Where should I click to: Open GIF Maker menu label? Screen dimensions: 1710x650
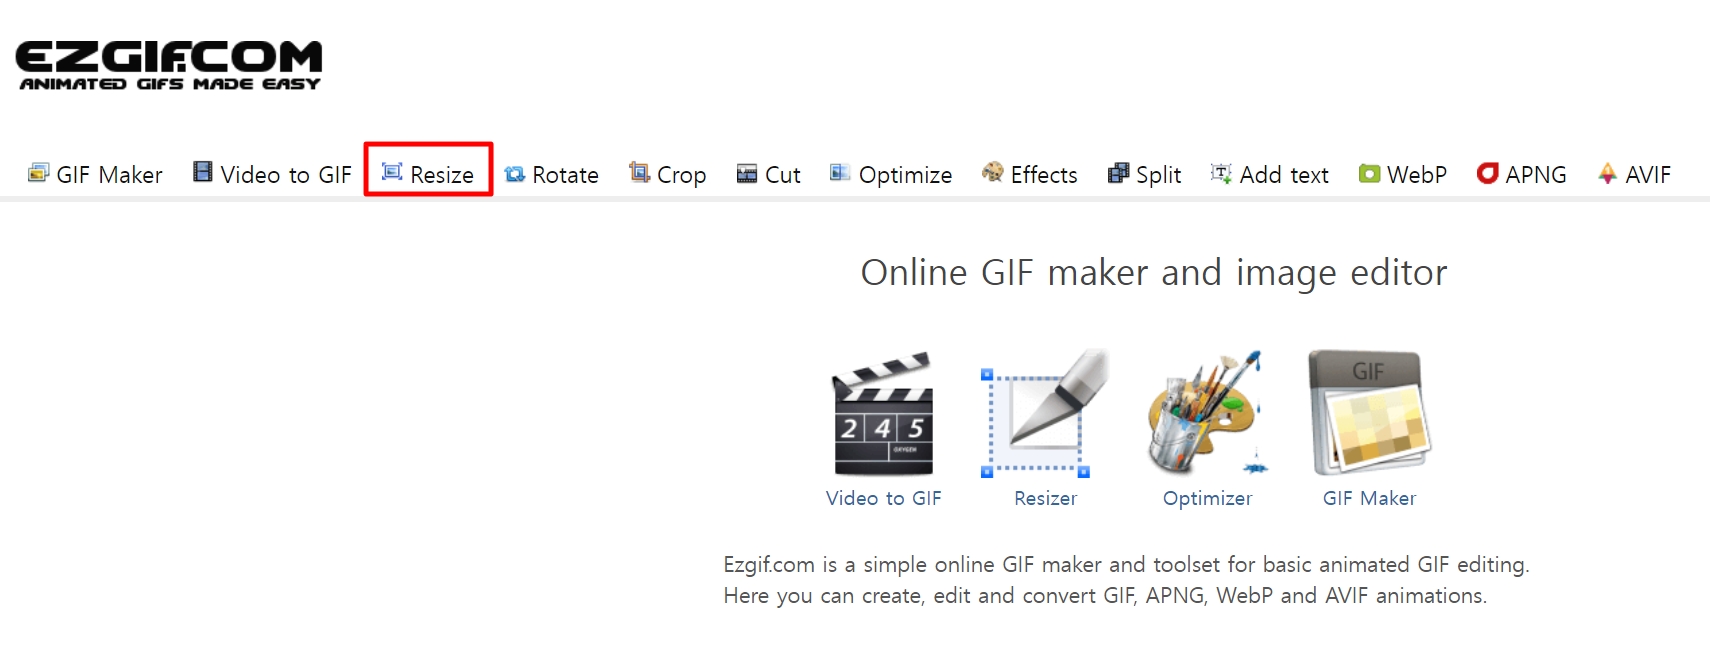pos(109,175)
